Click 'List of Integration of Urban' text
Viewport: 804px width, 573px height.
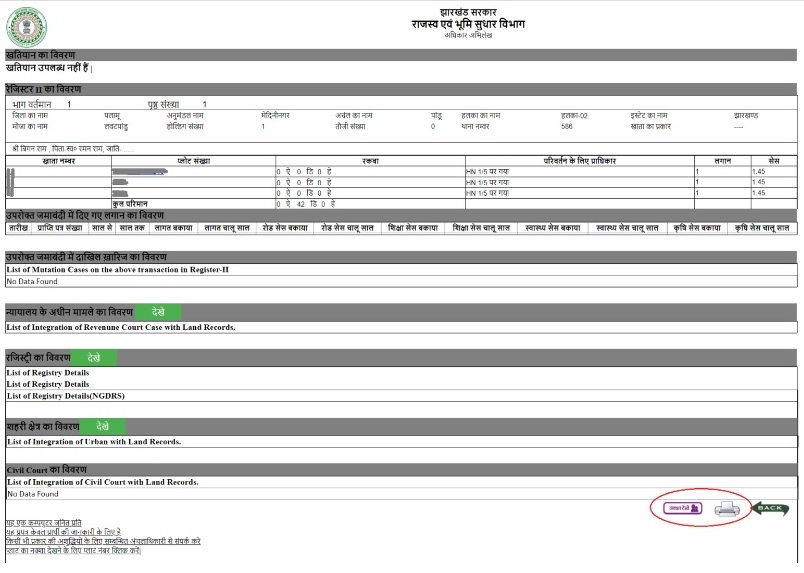(94, 442)
